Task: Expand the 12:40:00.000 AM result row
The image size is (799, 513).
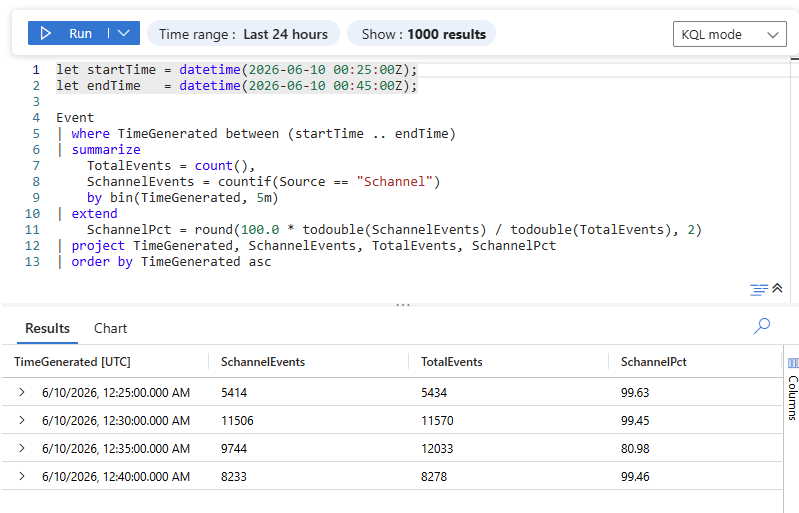Action: pyautogui.click(x=21, y=476)
